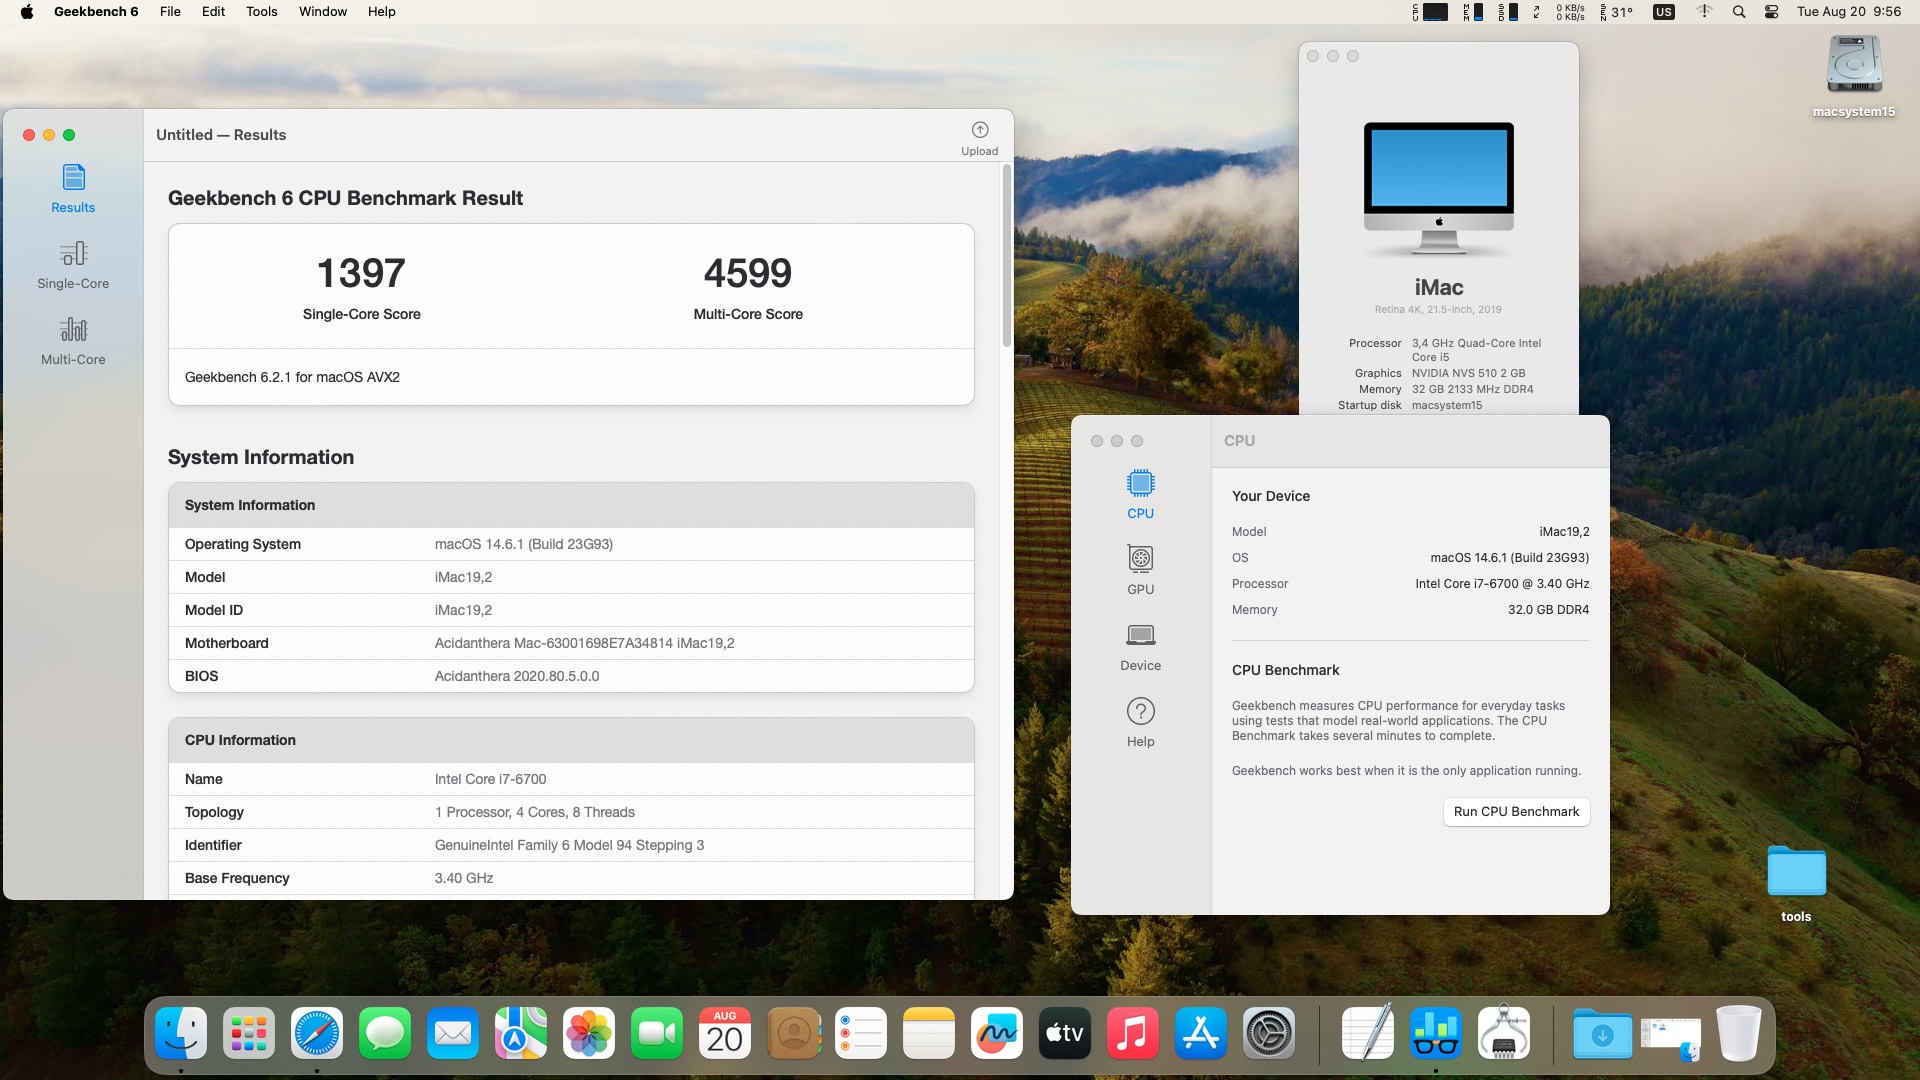Open the Edit menu
Screen dimensions: 1920x1080
click(x=213, y=12)
